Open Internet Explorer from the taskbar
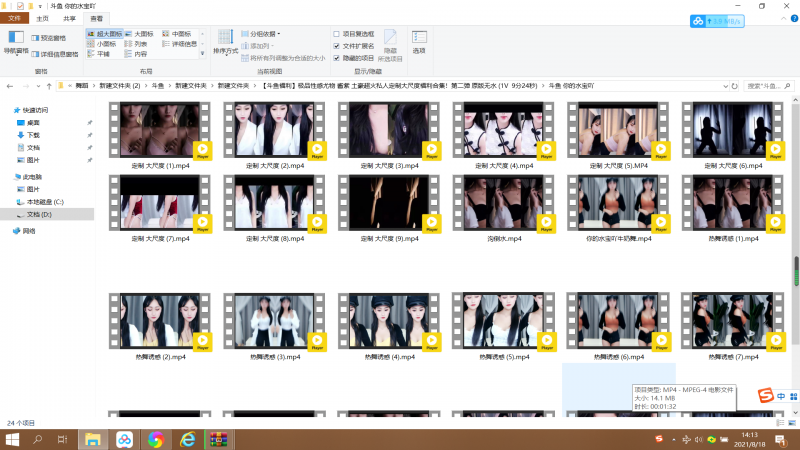Screen dimensions: 800x450 (x=187, y=439)
